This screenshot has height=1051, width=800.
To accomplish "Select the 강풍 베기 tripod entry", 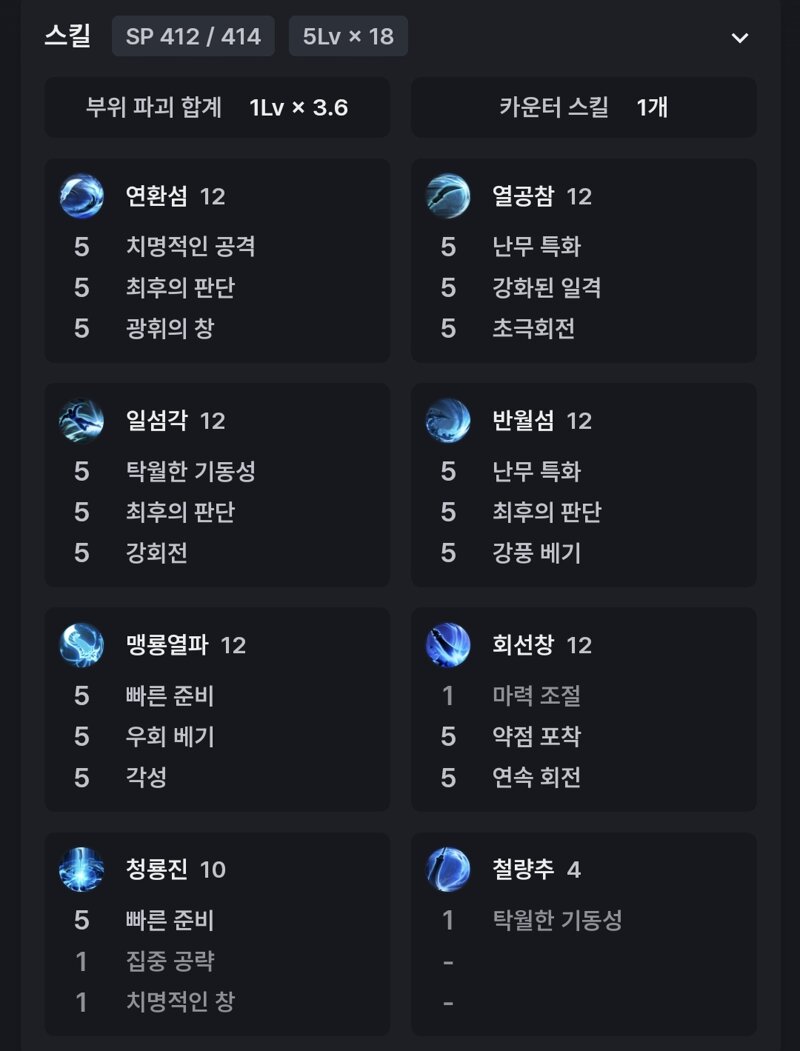I will (537, 553).
